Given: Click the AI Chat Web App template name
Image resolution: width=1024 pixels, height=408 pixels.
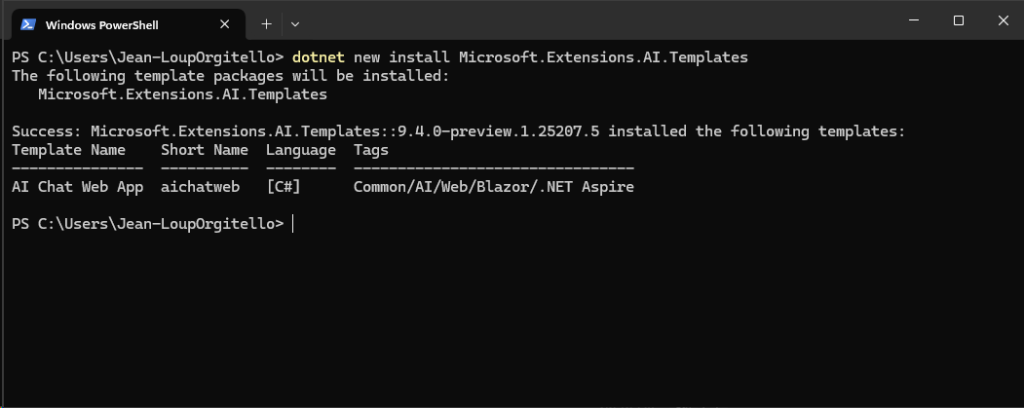Looking at the screenshot, I should (x=78, y=187).
